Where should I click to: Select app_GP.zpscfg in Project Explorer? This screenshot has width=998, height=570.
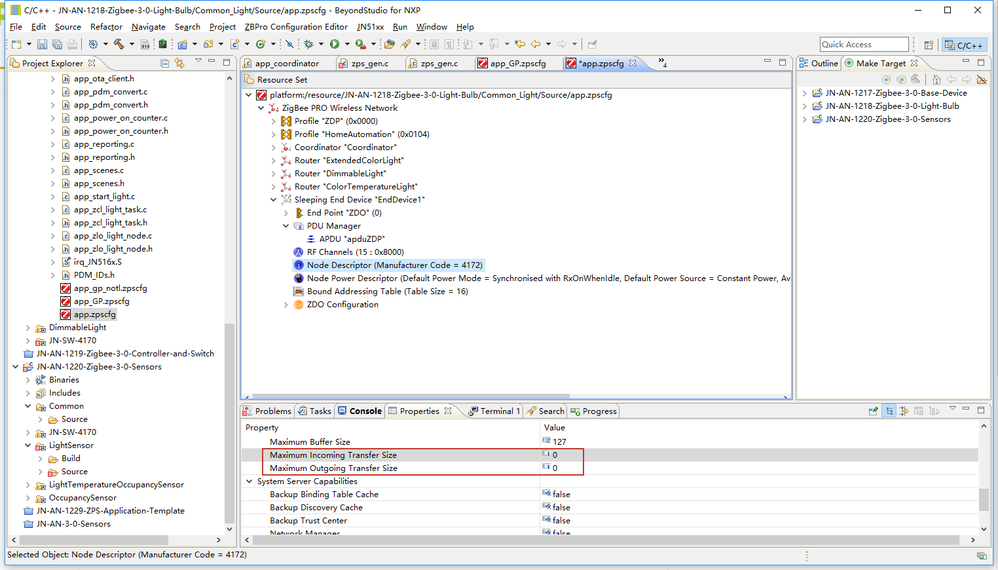[x=101, y=301]
